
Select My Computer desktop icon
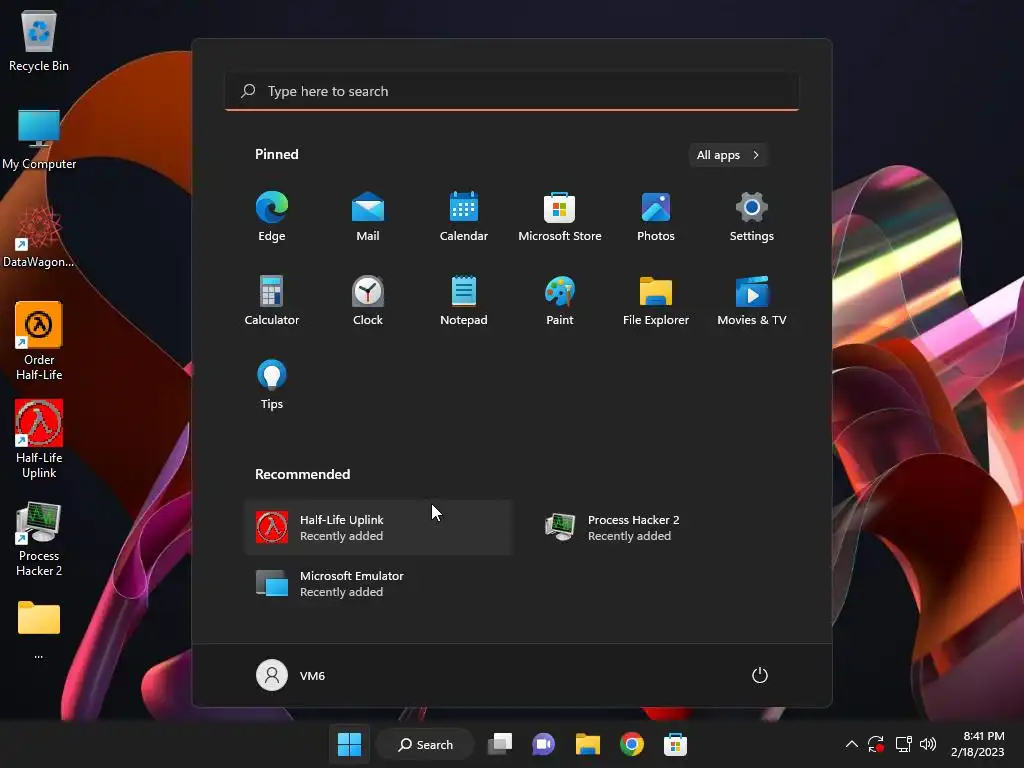point(39,139)
